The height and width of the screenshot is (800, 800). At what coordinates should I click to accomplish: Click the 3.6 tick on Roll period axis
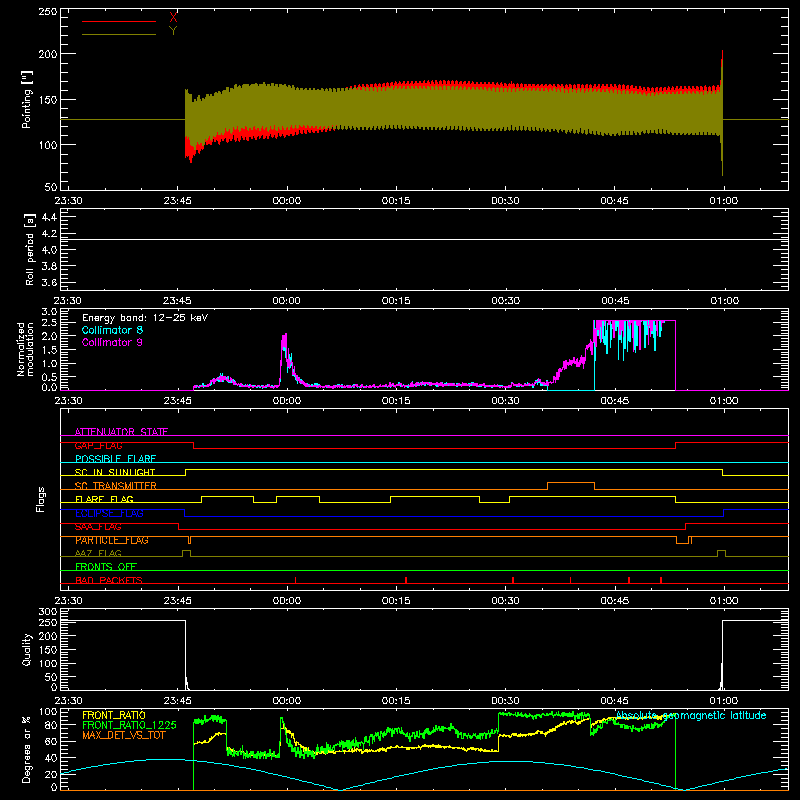point(49,283)
